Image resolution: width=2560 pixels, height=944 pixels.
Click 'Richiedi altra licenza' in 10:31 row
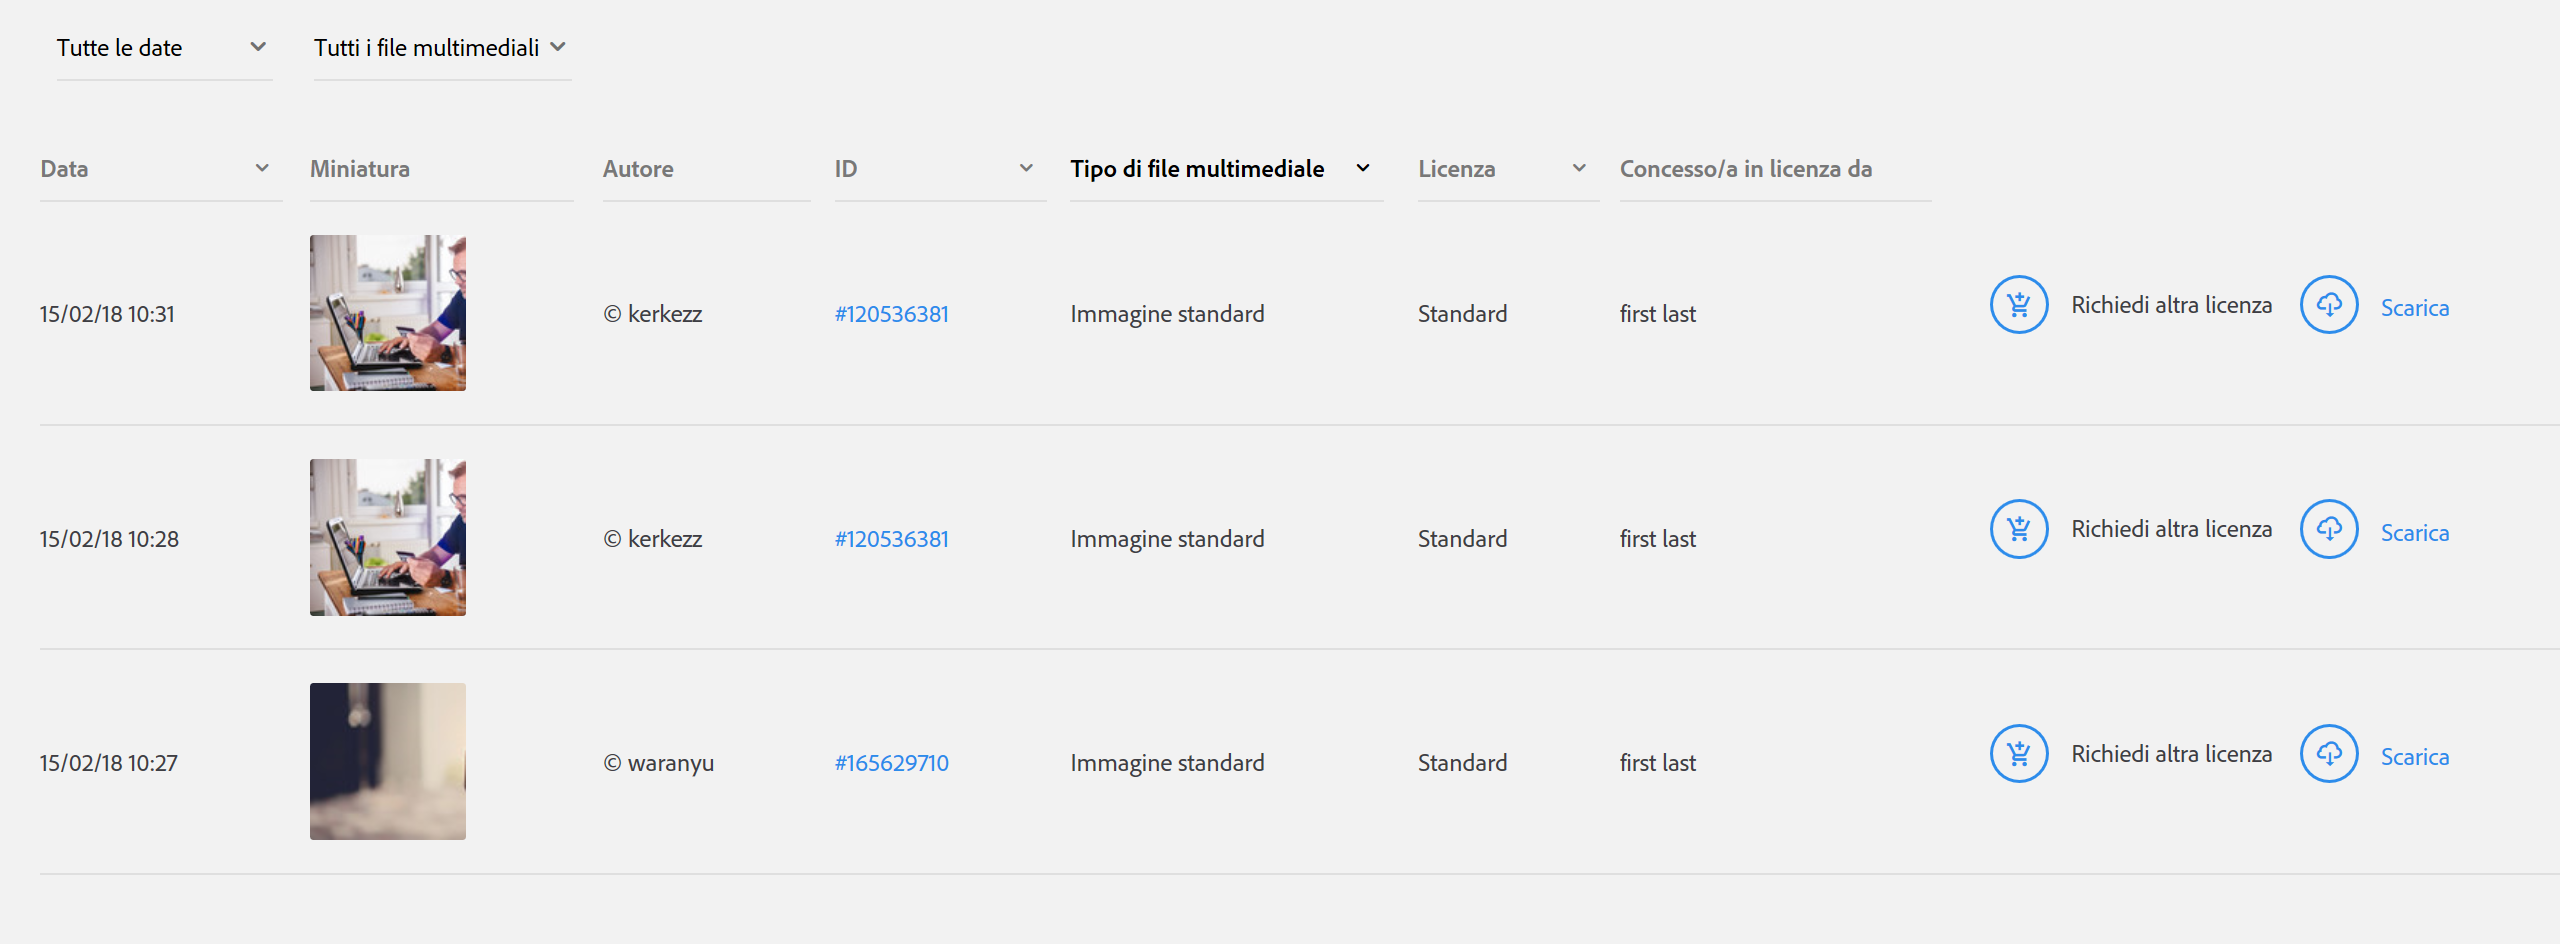[x=2171, y=305]
